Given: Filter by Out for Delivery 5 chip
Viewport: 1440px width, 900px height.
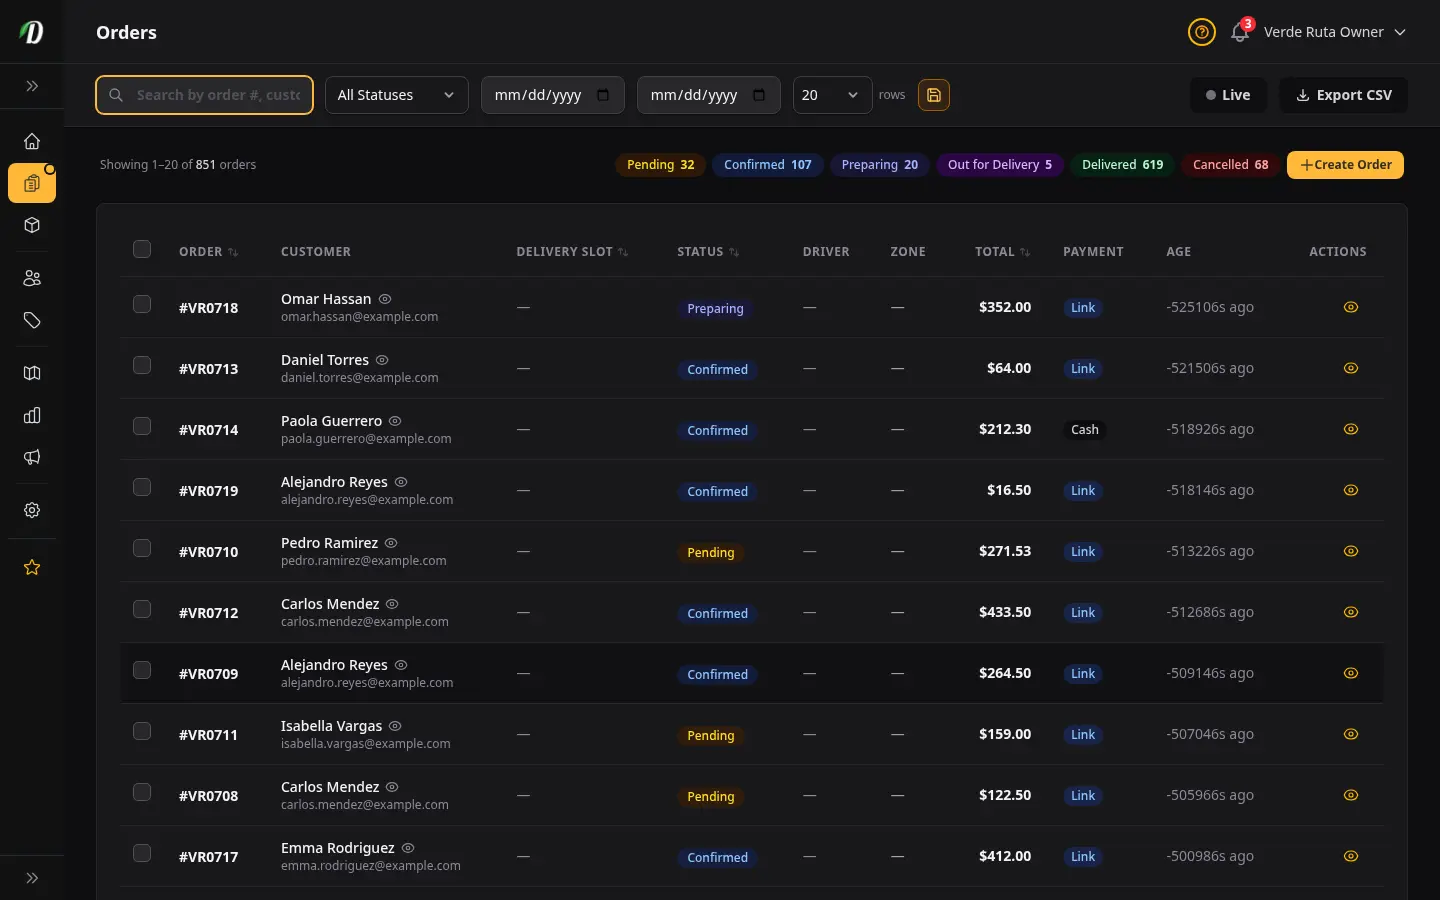Looking at the screenshot, I should click(x=1000, y=165).
